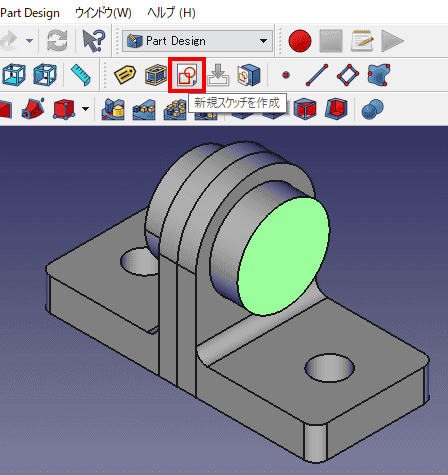Open the macros notepad dialog
The image size is (448, 475).
pyautogui.click(x=362, y=41)
